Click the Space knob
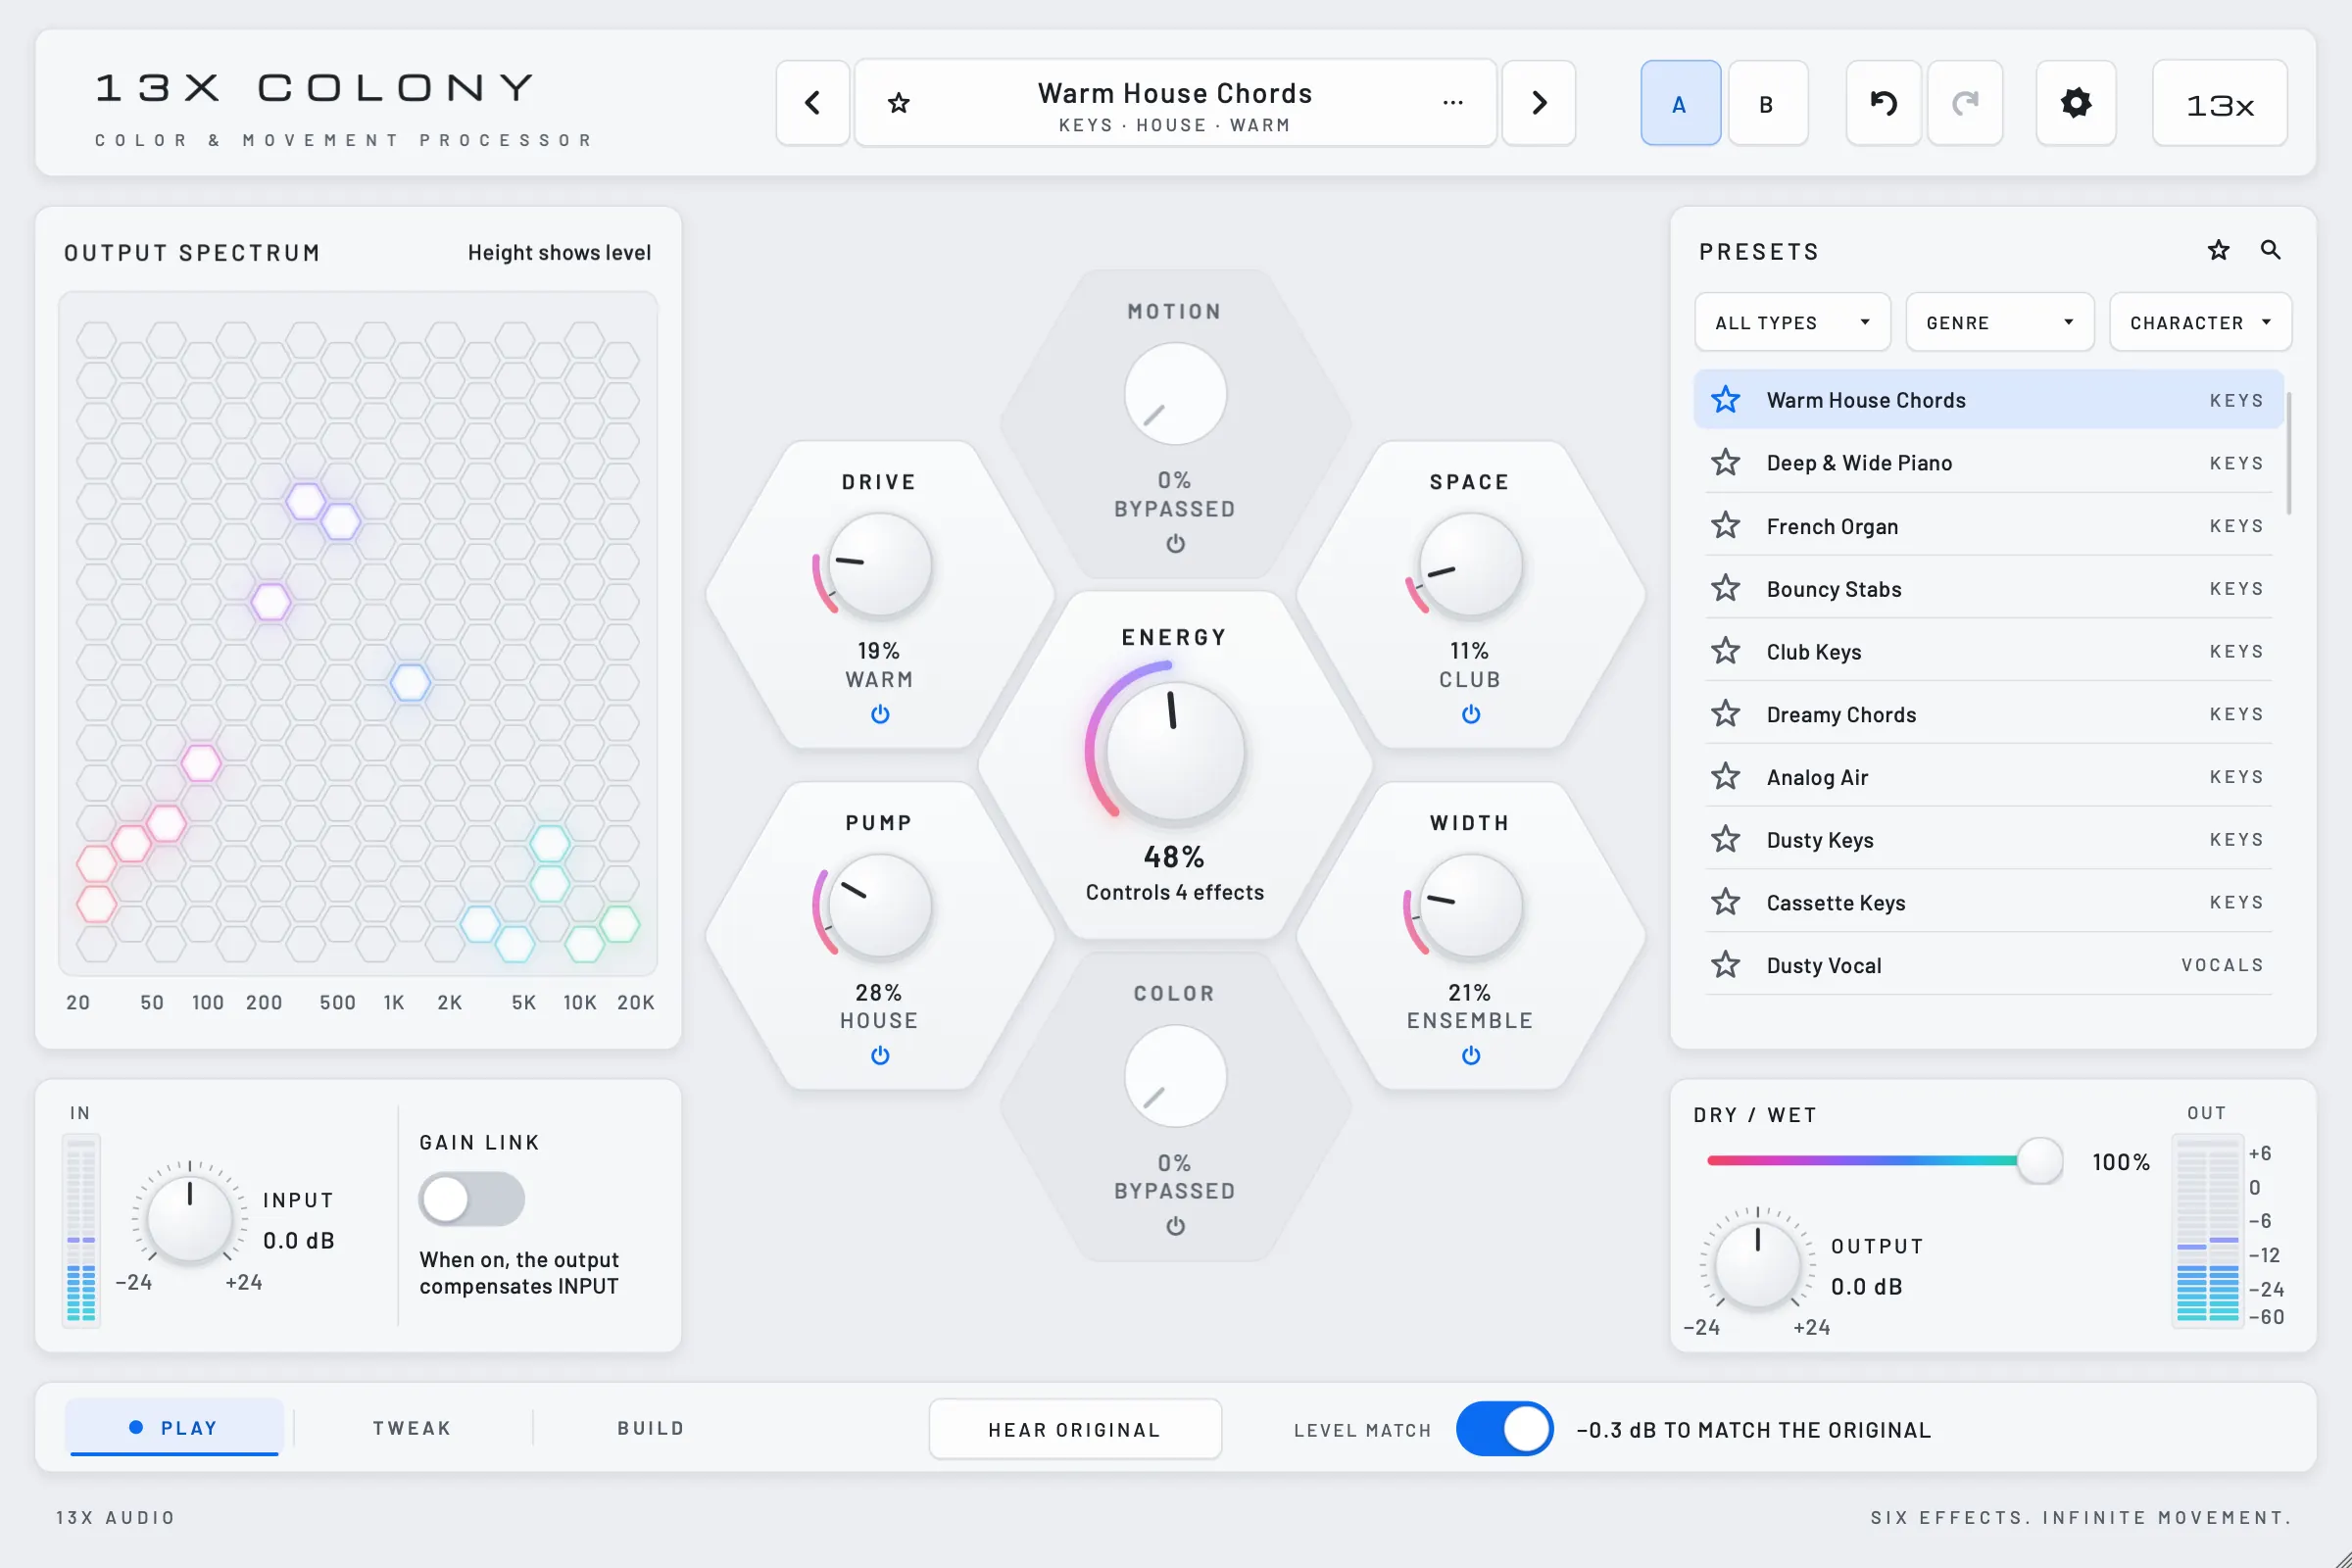2352x1568 pixels. coord(1471,566)
